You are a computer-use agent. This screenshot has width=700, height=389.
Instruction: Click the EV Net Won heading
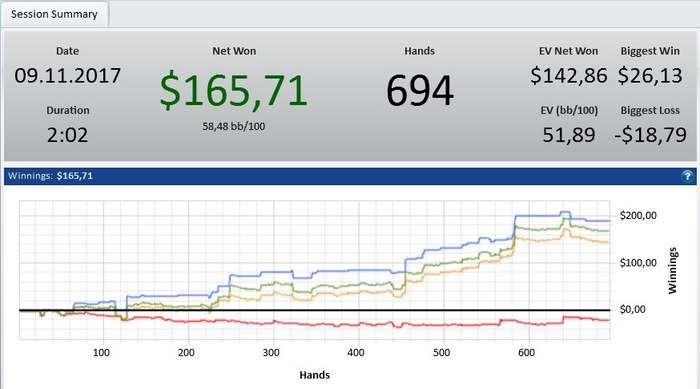tap(568, 51)
